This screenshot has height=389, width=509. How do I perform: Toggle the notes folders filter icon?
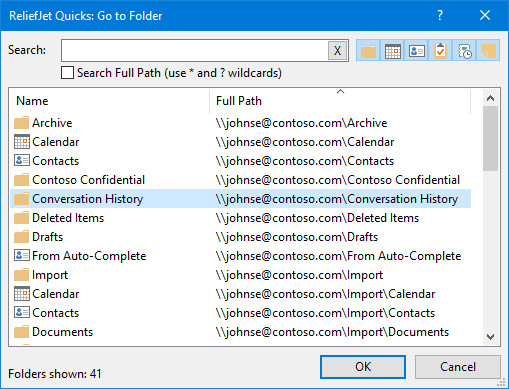click(x=488, y=51)
